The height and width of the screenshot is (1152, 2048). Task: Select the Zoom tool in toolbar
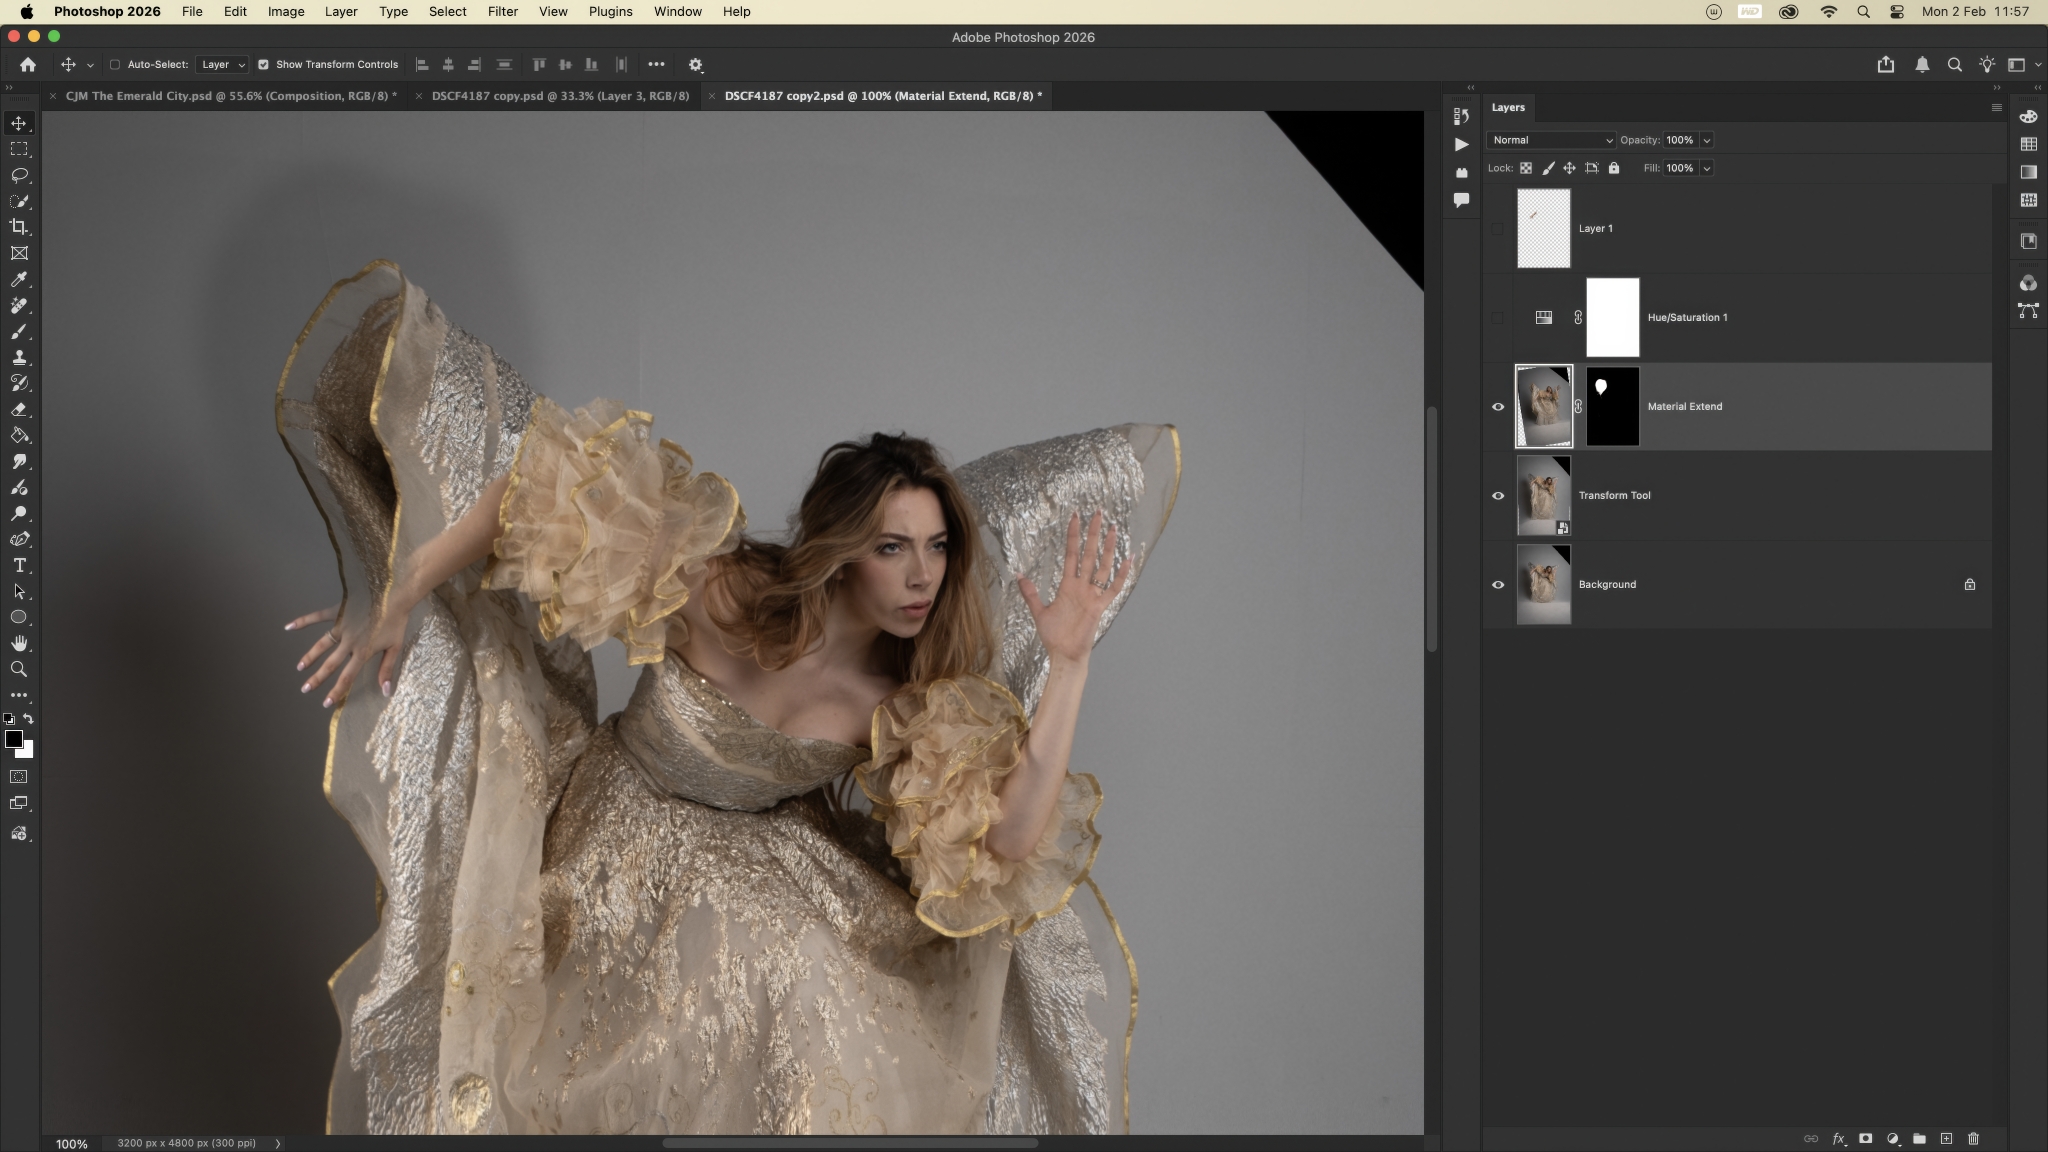[x=19, y=669]
